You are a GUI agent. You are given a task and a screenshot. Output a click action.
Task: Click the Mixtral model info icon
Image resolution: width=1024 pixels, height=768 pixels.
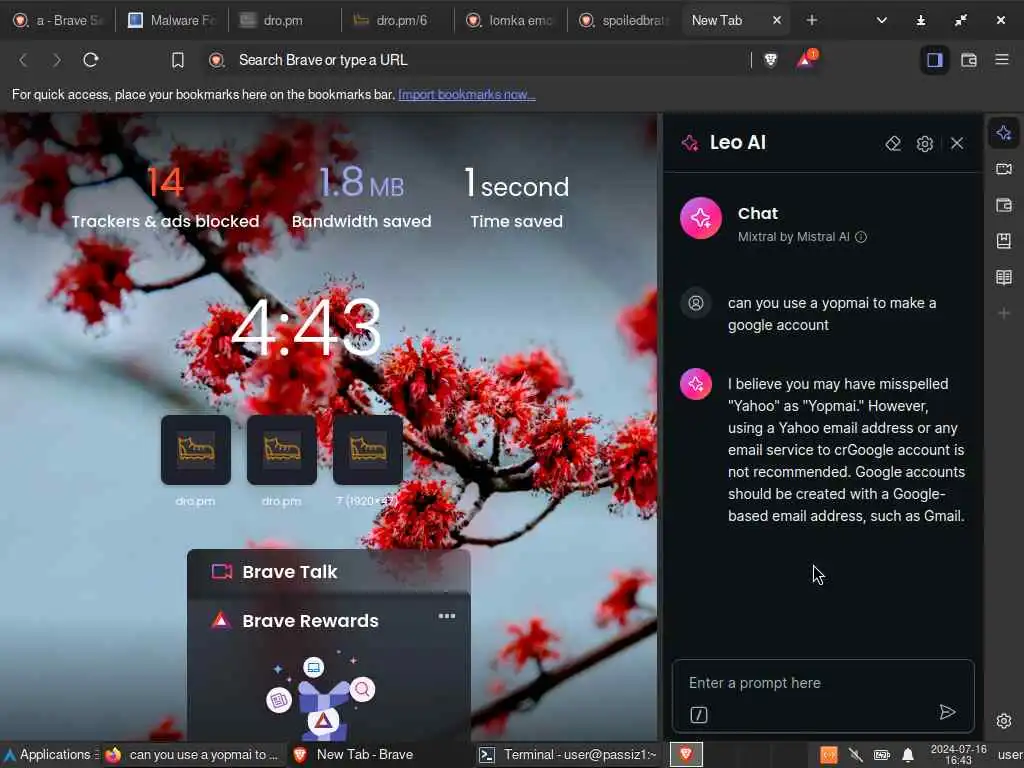click(x=861, y=236)
